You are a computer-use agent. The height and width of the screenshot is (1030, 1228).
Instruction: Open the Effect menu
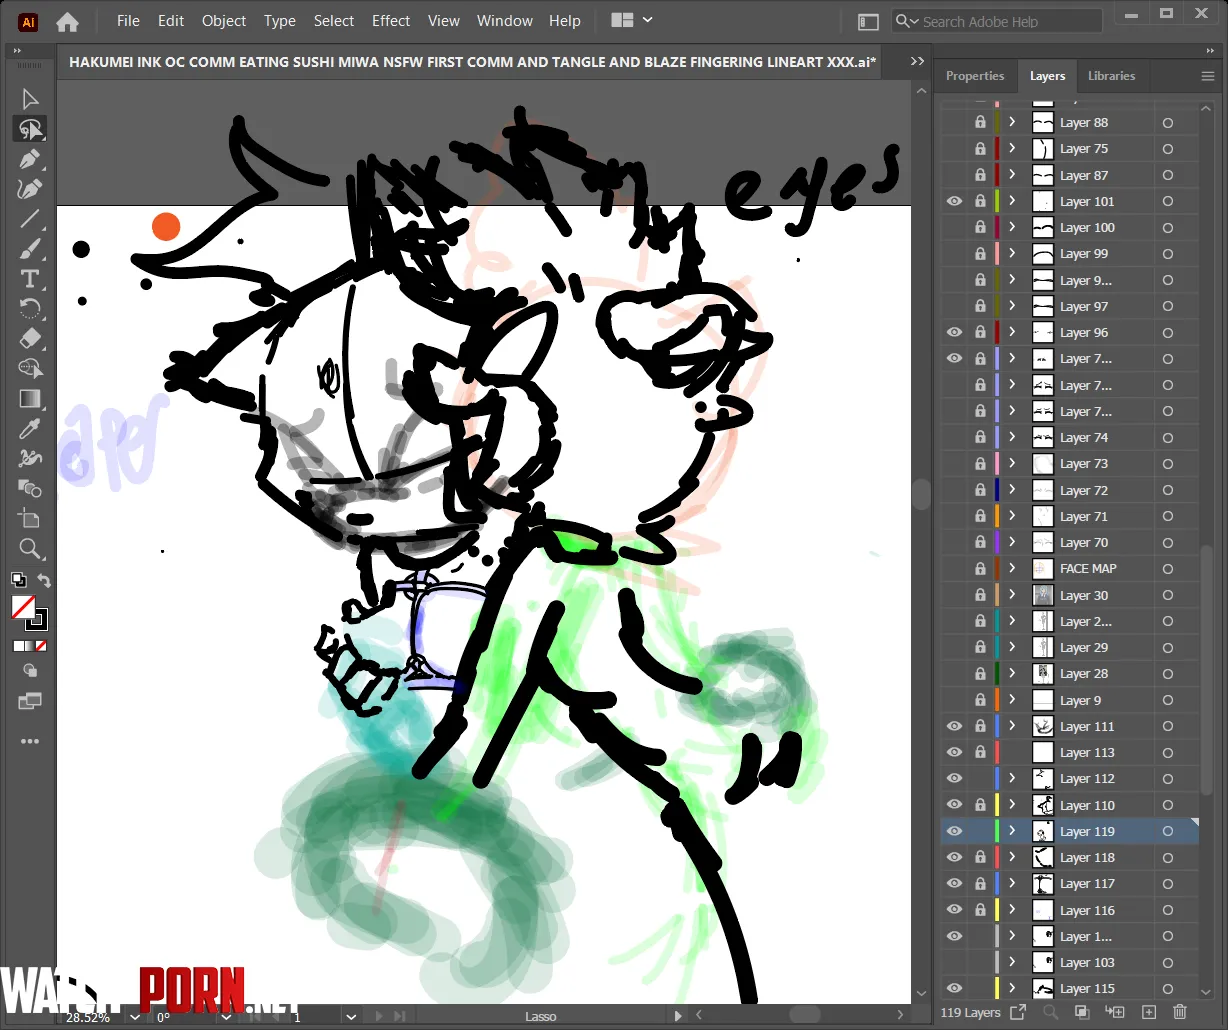point(391,21)
